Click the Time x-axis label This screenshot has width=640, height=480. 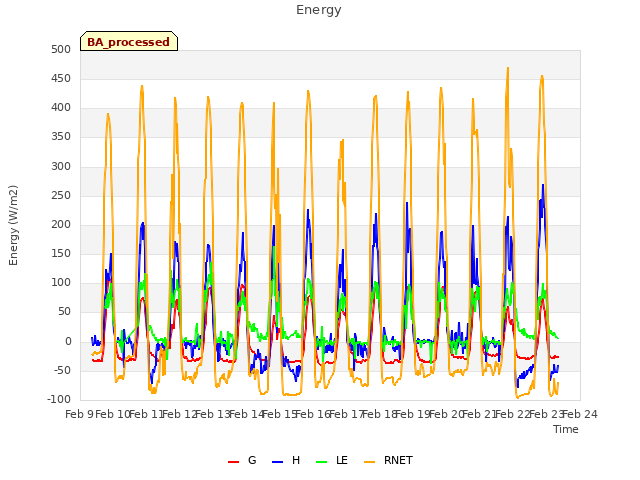coord(566,429)
